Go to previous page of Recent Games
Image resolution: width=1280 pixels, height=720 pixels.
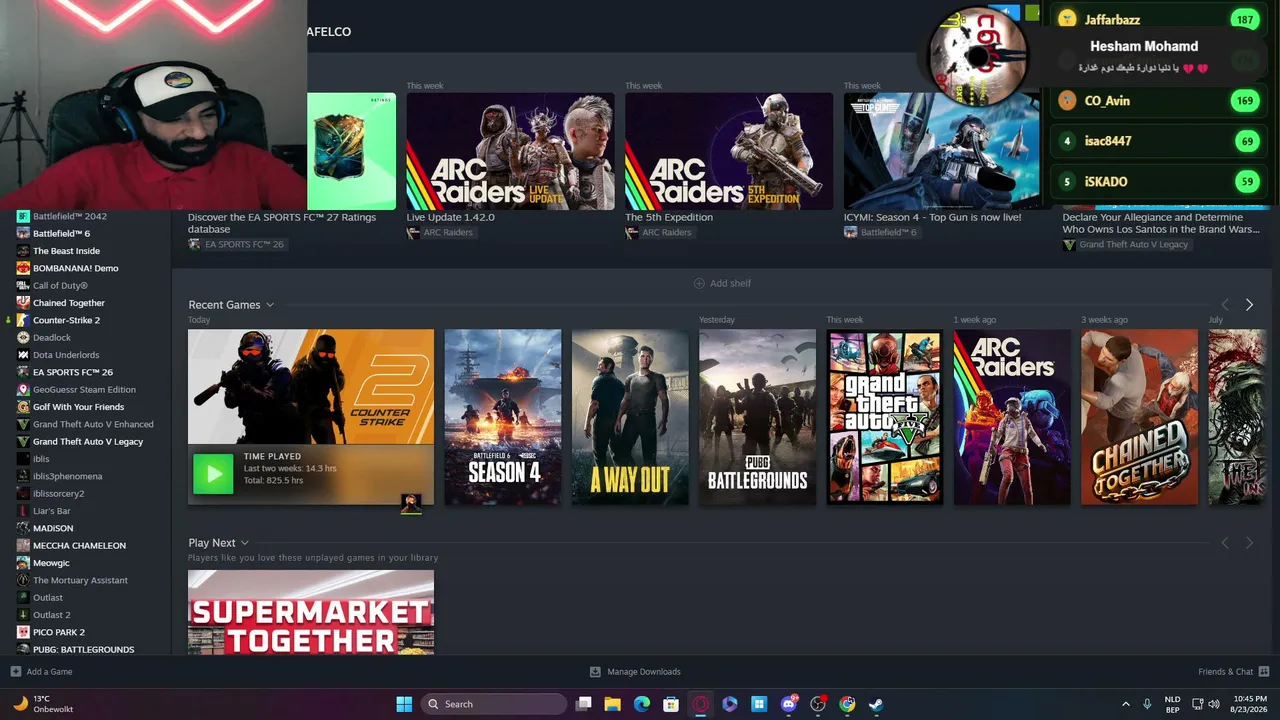pyautogui.click(x=1225, y=305)
